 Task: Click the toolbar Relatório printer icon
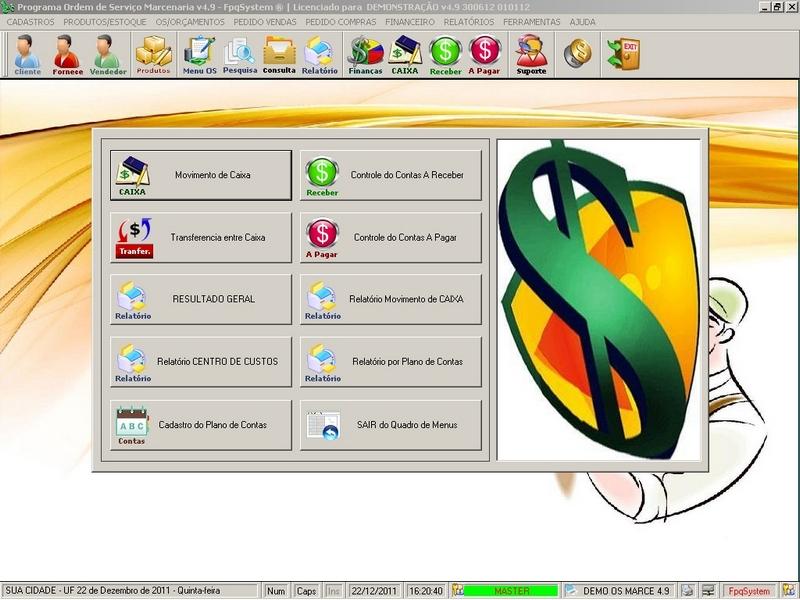319,55
